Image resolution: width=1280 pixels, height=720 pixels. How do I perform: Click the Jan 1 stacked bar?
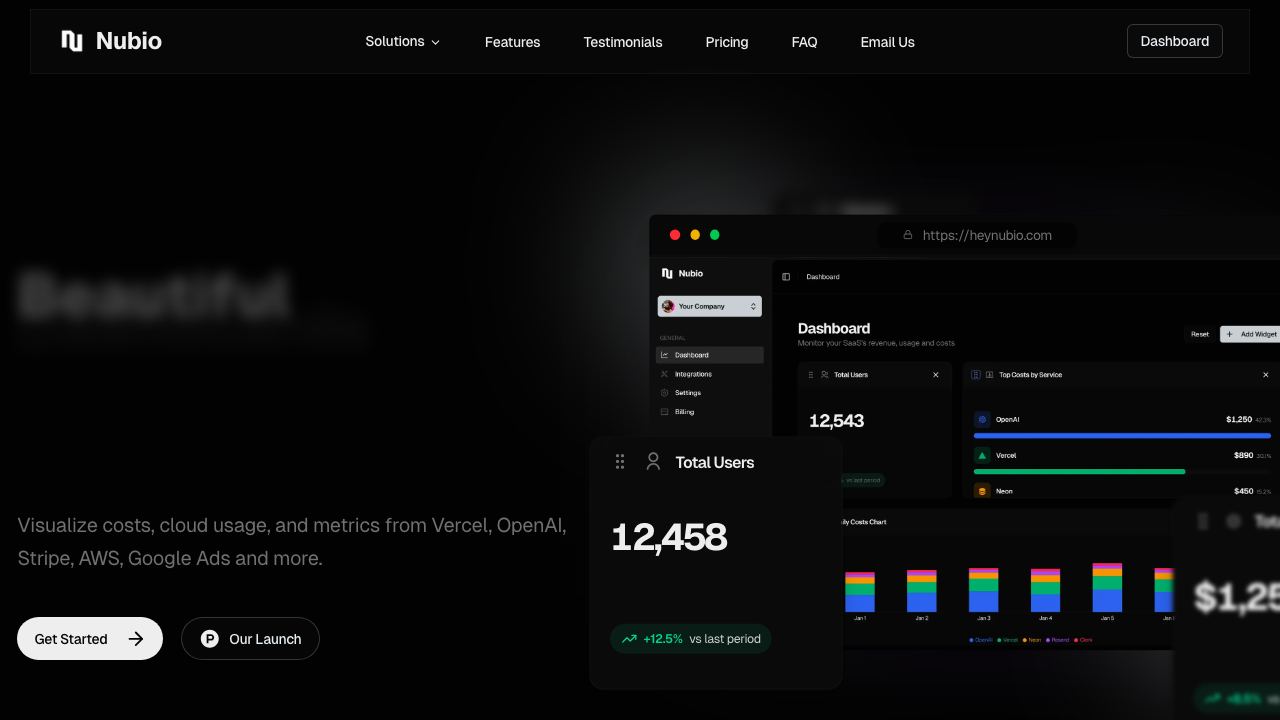(860, 592)
